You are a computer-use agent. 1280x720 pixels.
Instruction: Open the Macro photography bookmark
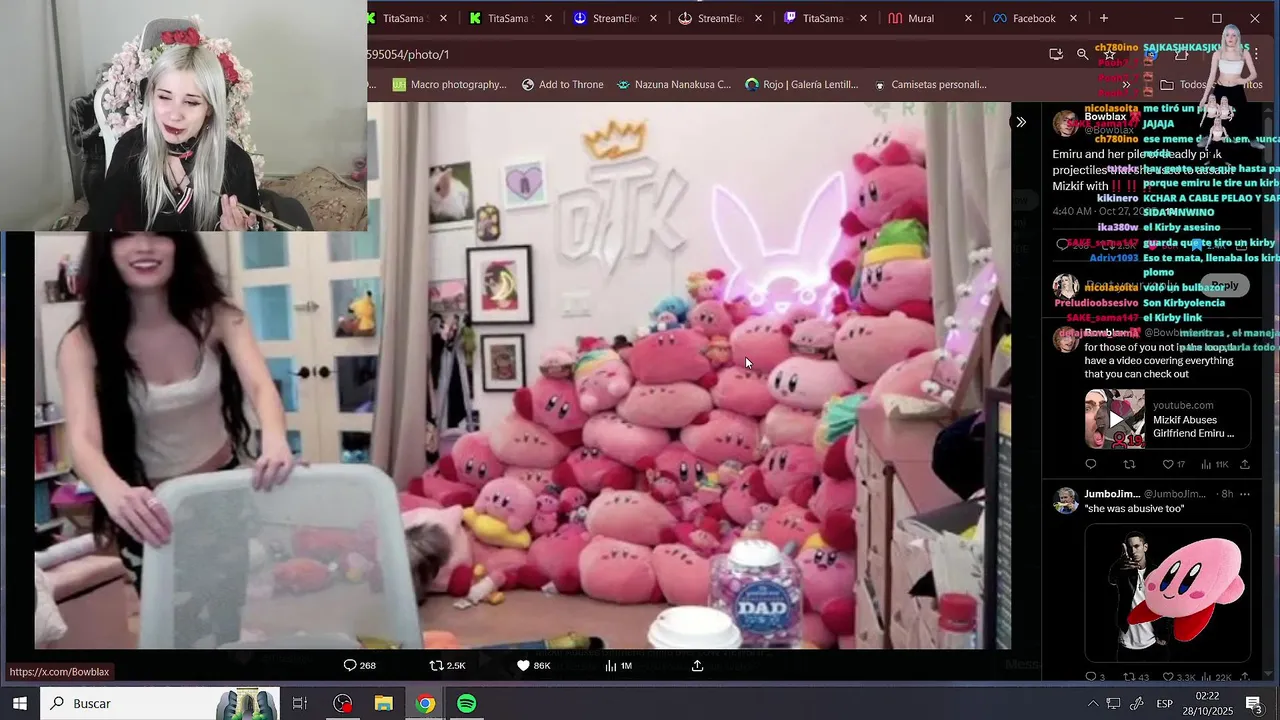tap(450, 85)
